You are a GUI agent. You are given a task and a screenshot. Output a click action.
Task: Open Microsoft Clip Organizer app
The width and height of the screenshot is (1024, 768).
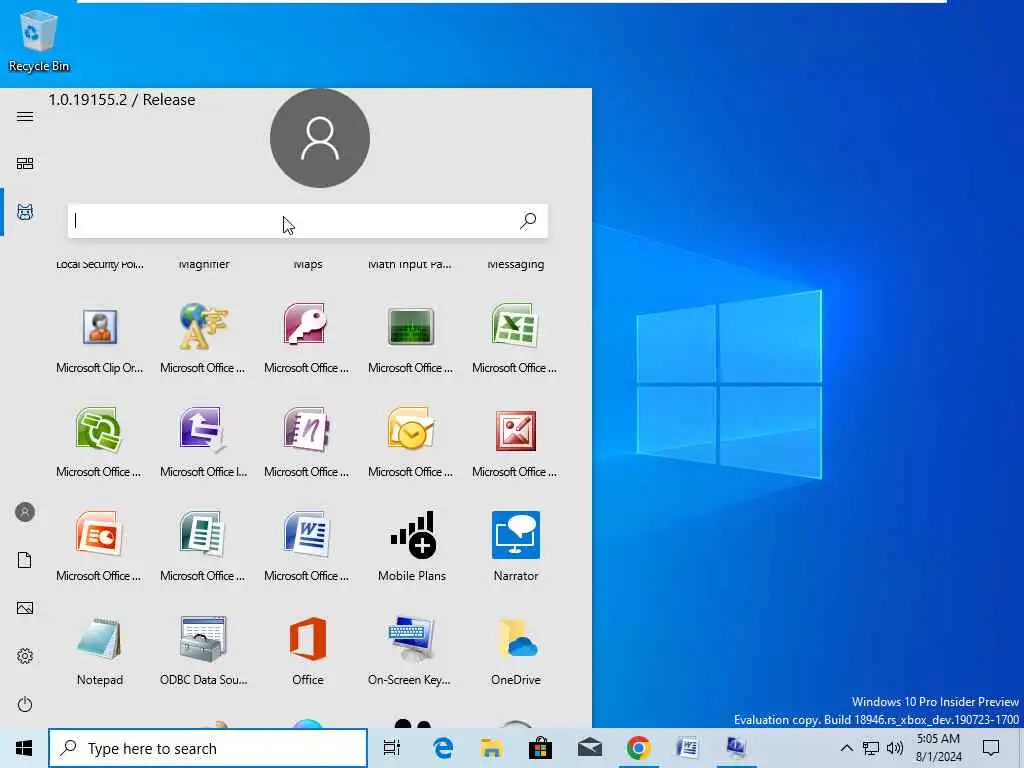(x=99, y=339)
